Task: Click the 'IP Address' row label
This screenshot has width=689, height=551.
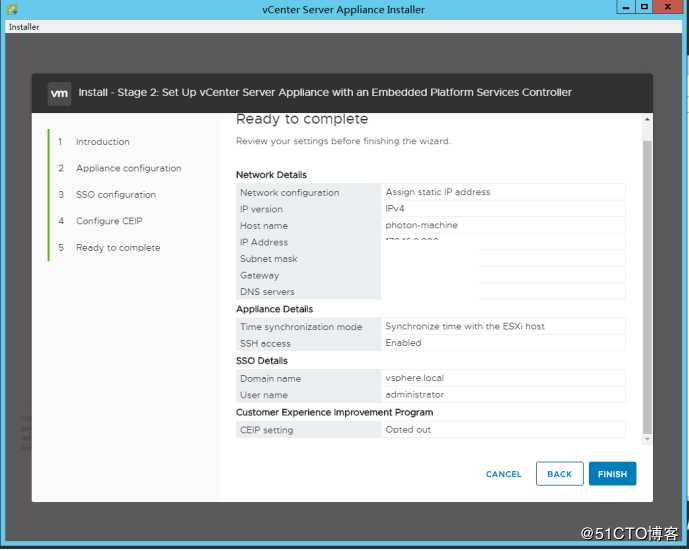Action: point(264,242)
